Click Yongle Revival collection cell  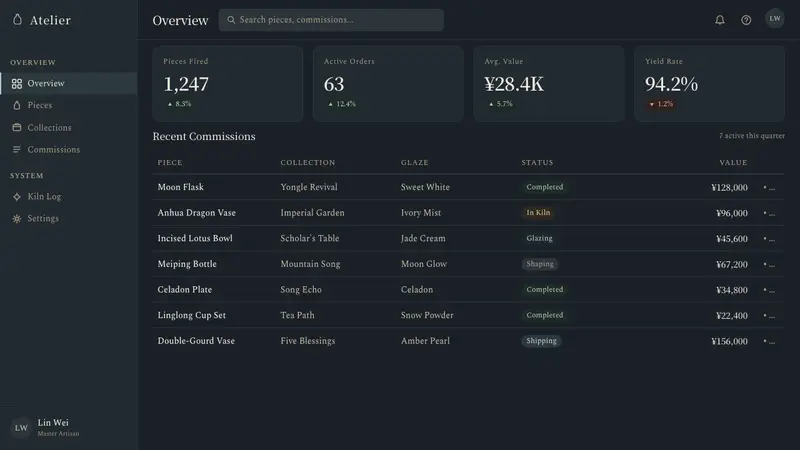[309, 187]
